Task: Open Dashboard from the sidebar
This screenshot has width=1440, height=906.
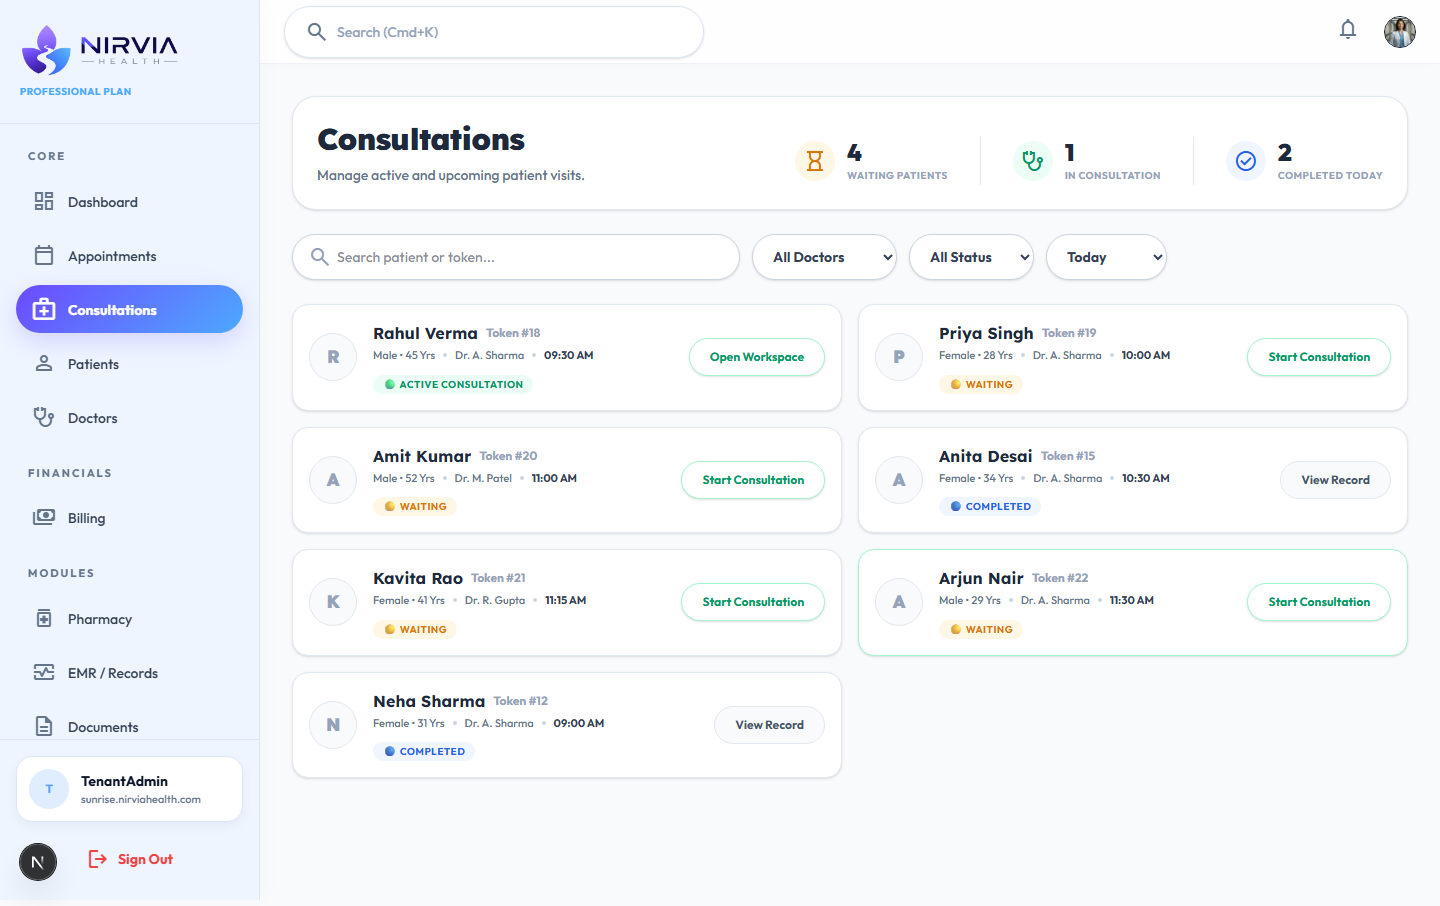Action: tap(130, 202)
